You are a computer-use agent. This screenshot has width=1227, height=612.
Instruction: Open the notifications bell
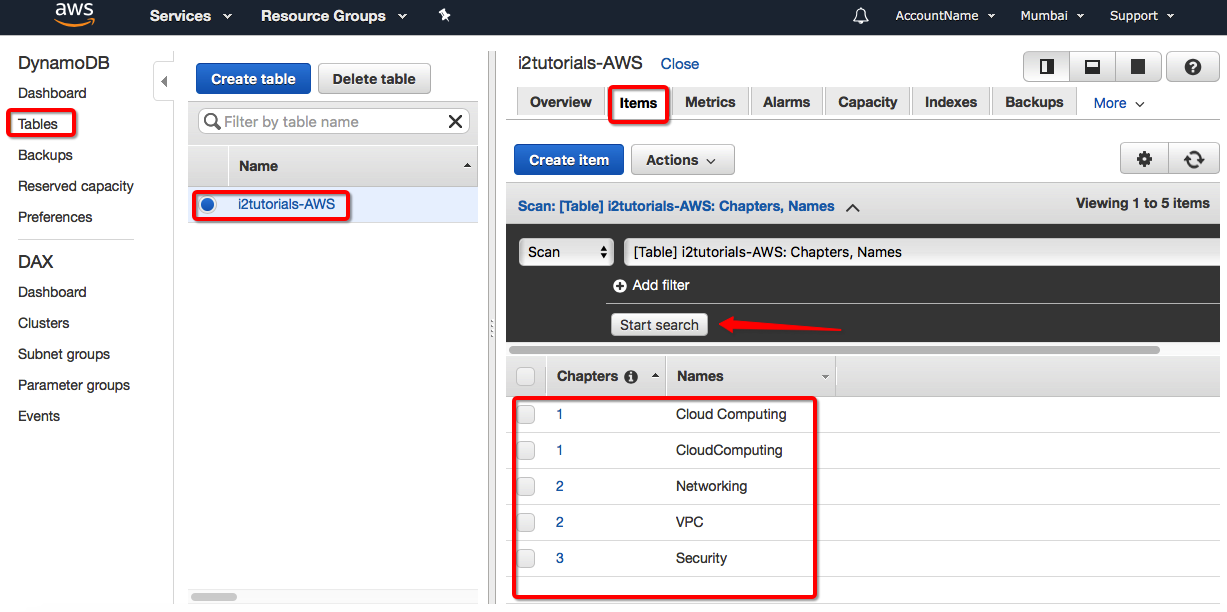[861, 16]
